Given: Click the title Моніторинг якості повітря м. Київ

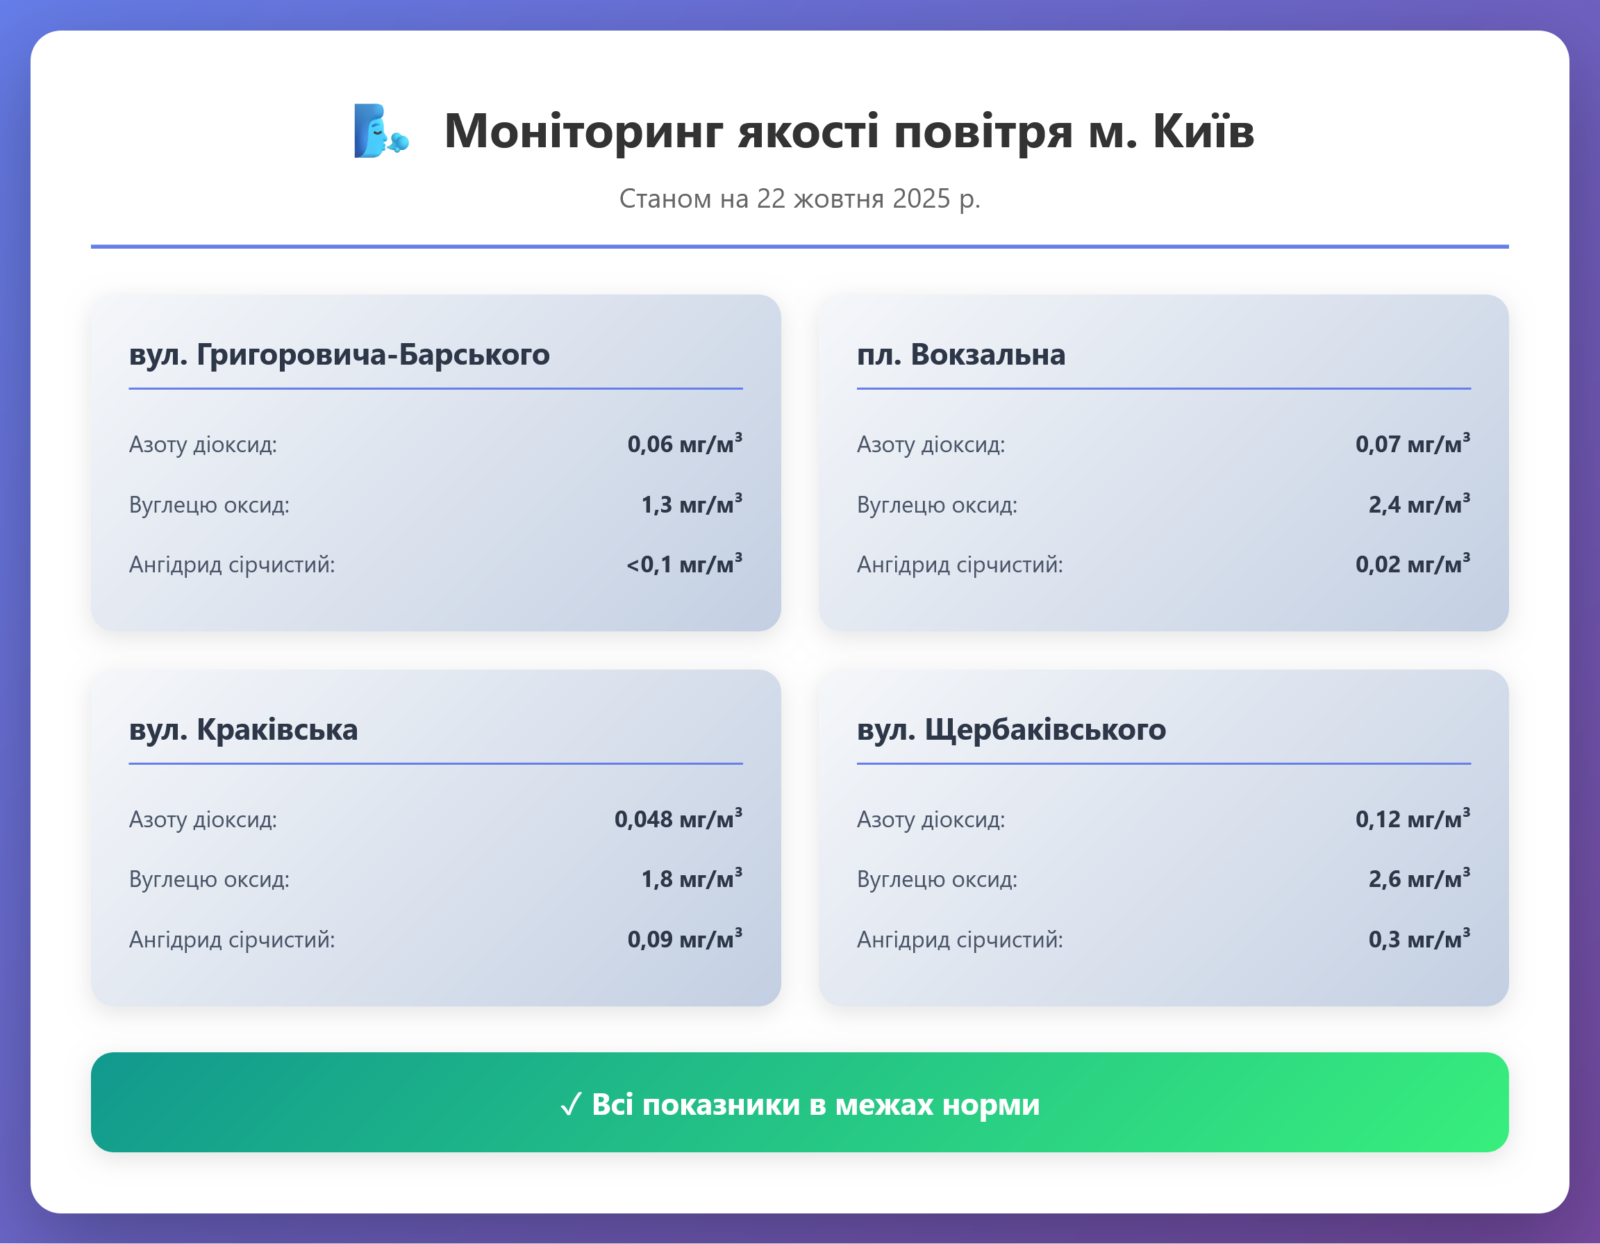Looking at the screenshot, I should [x=848, y=131].
